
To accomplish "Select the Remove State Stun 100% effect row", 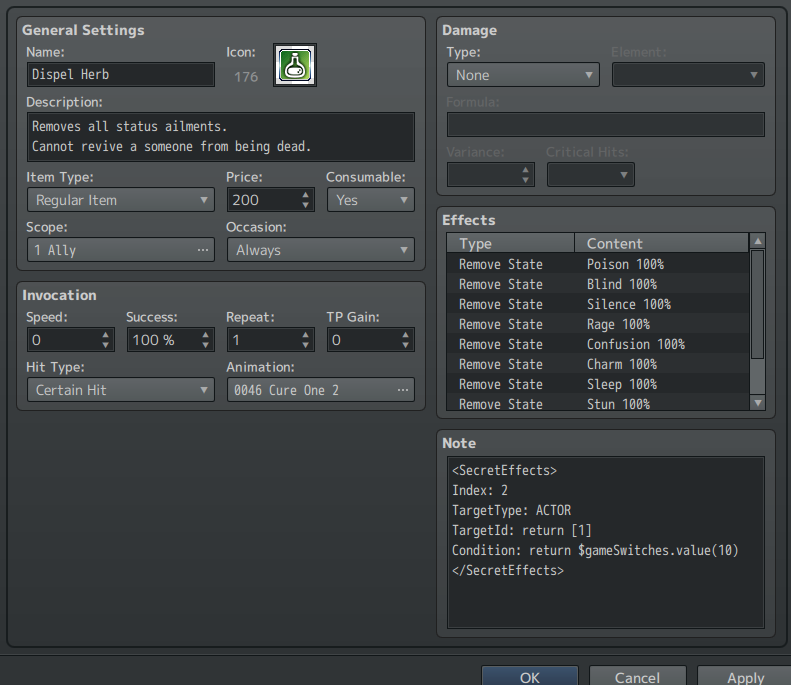I will point(598,403).
